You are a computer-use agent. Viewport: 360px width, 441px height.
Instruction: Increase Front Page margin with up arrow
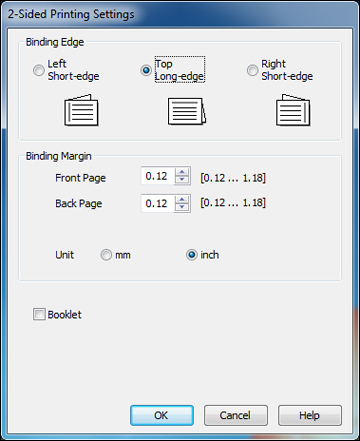point(182,172)
